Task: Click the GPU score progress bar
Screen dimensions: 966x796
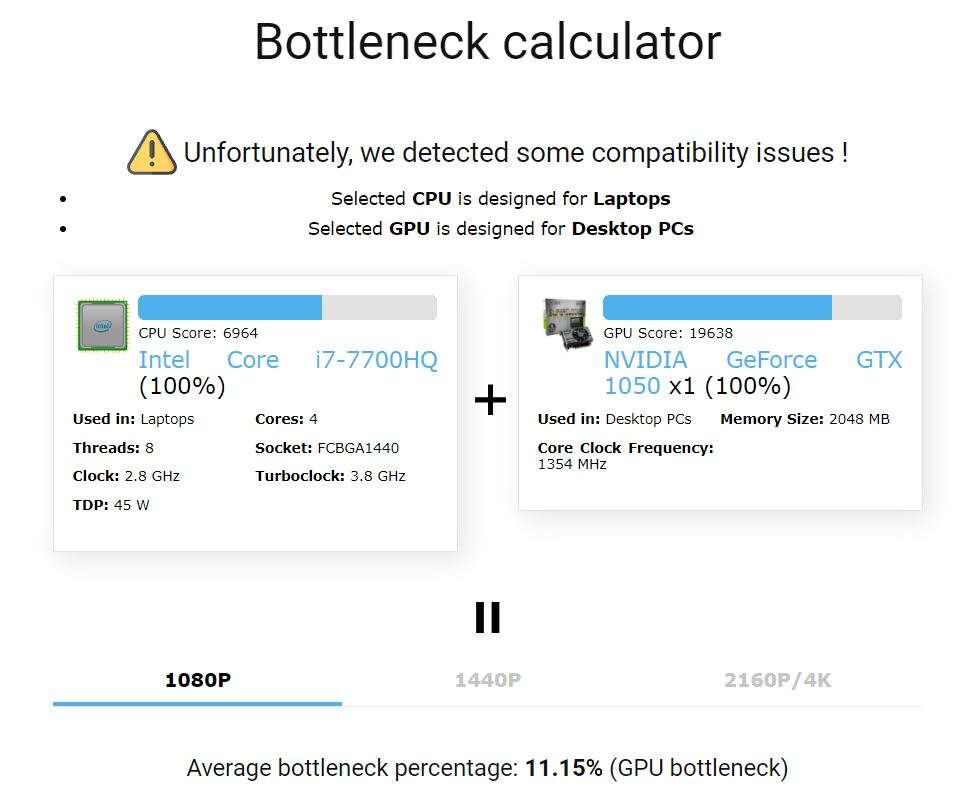Action: tap(752, 307)
